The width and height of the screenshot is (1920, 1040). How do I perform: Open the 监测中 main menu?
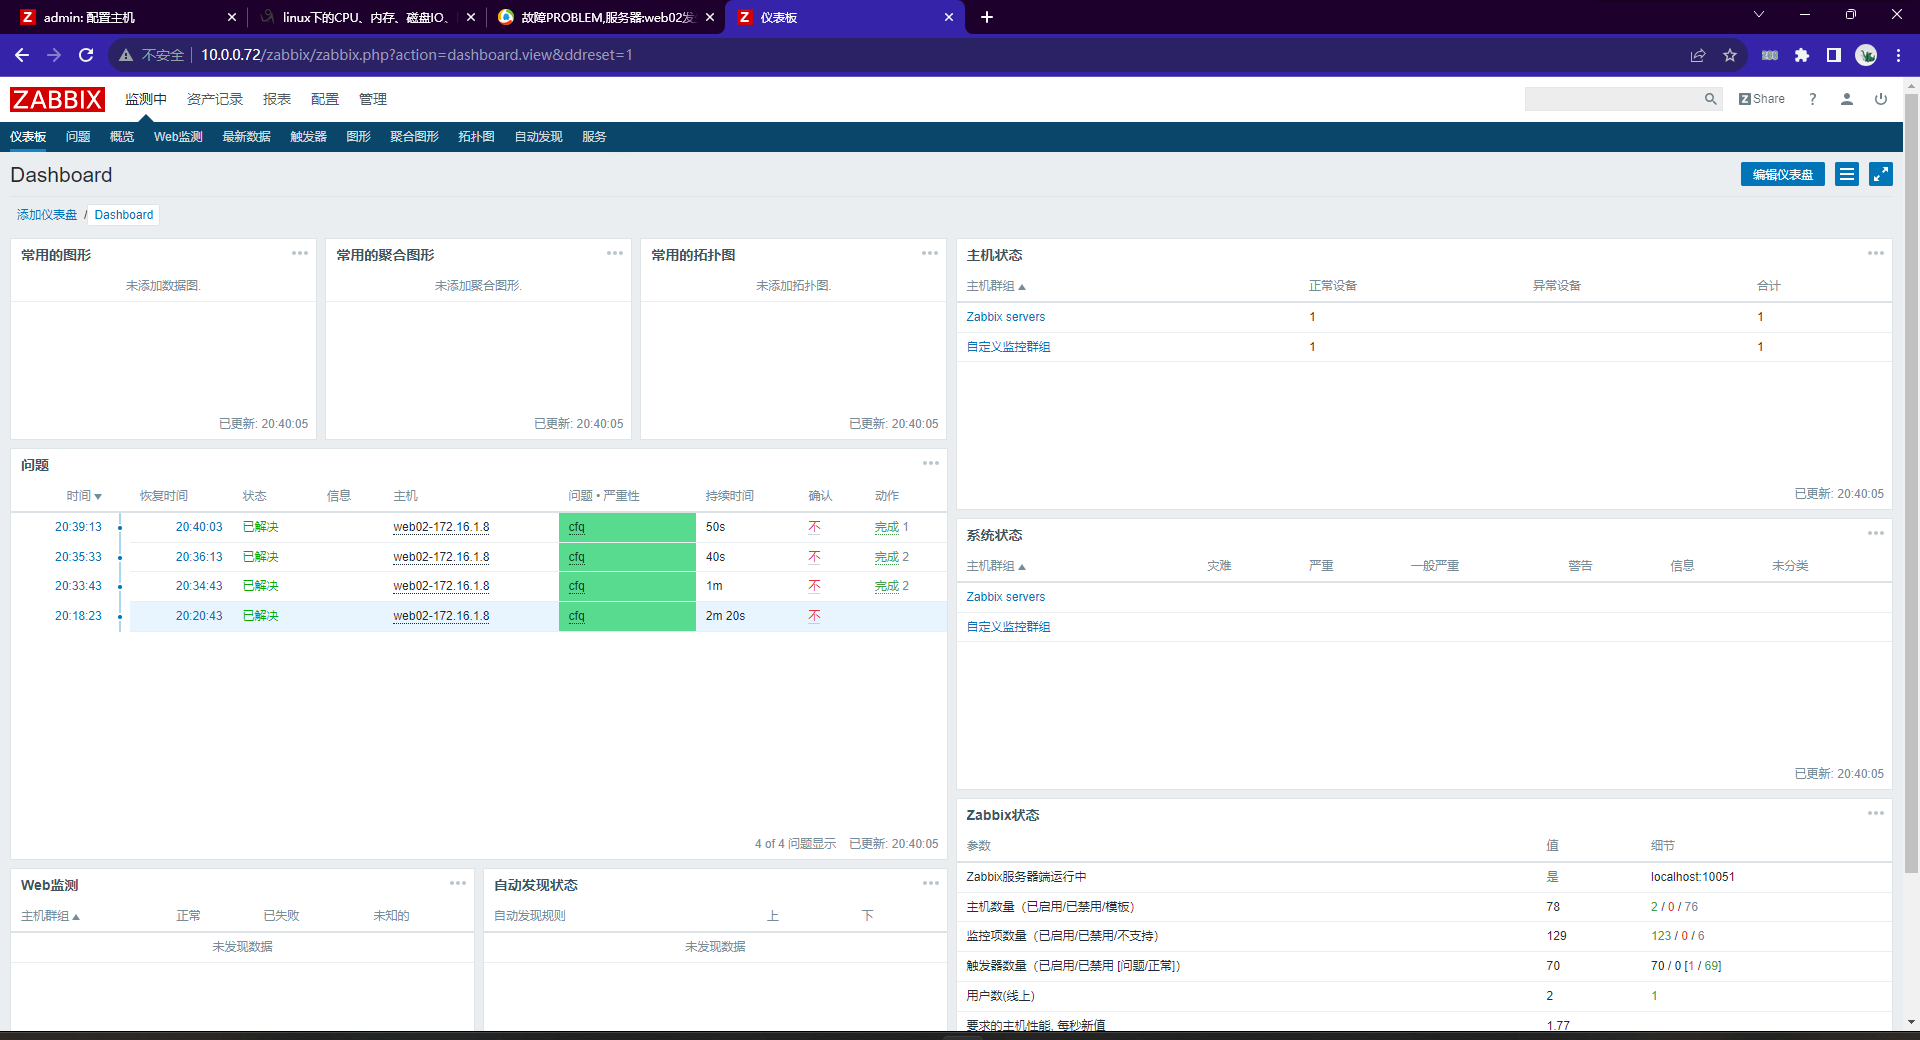(x=146, y=99)
